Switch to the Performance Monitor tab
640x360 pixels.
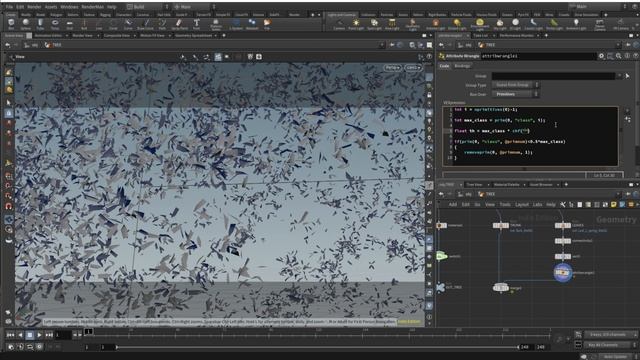[x=516, y=36]
